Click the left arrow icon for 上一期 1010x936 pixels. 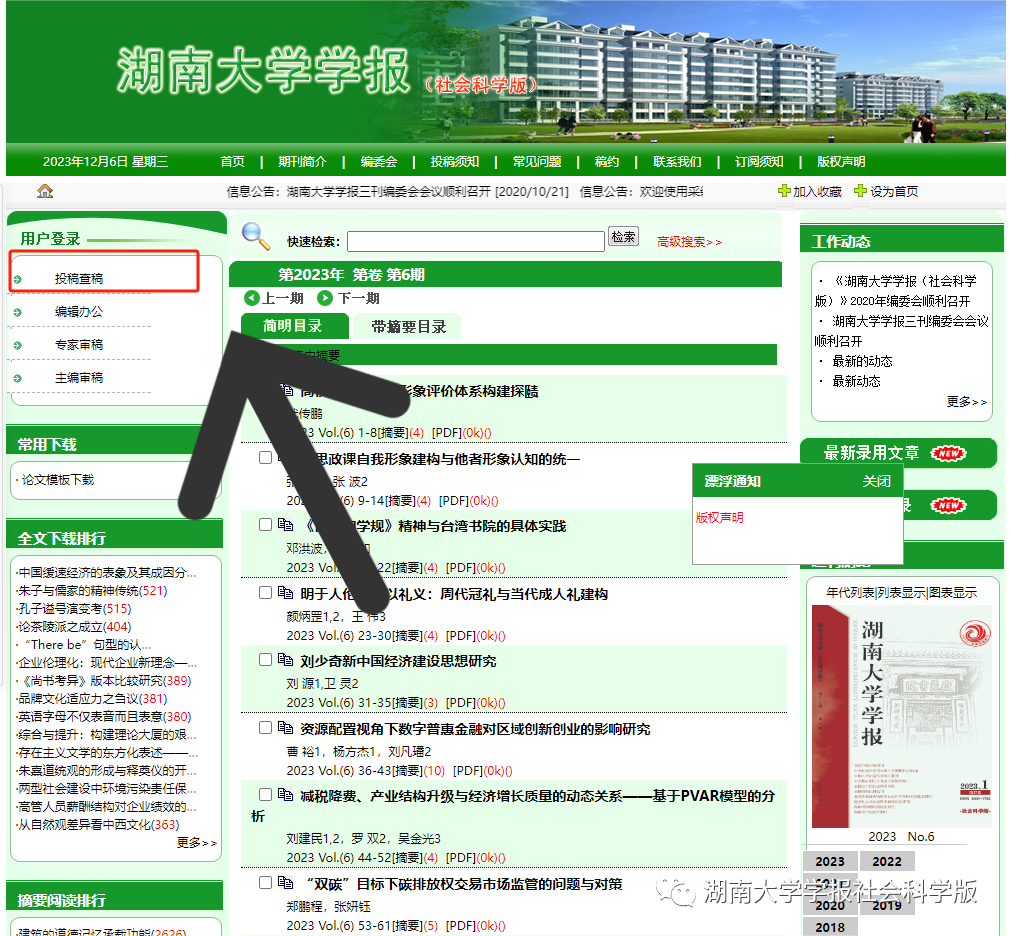(251, 298)
